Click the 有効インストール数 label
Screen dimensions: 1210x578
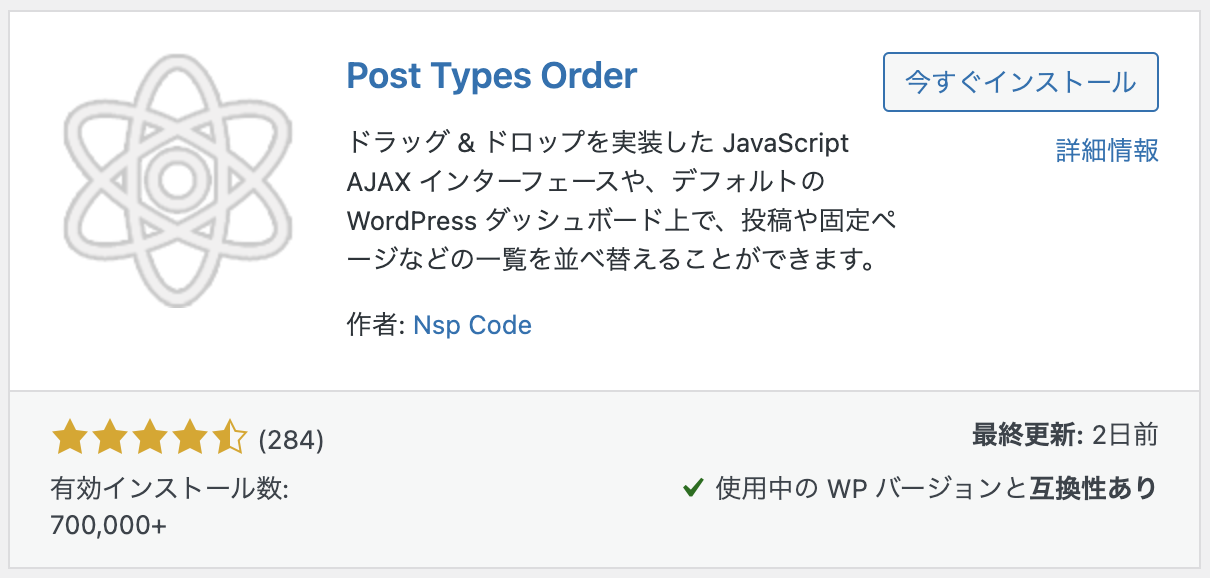click(169, 489)
